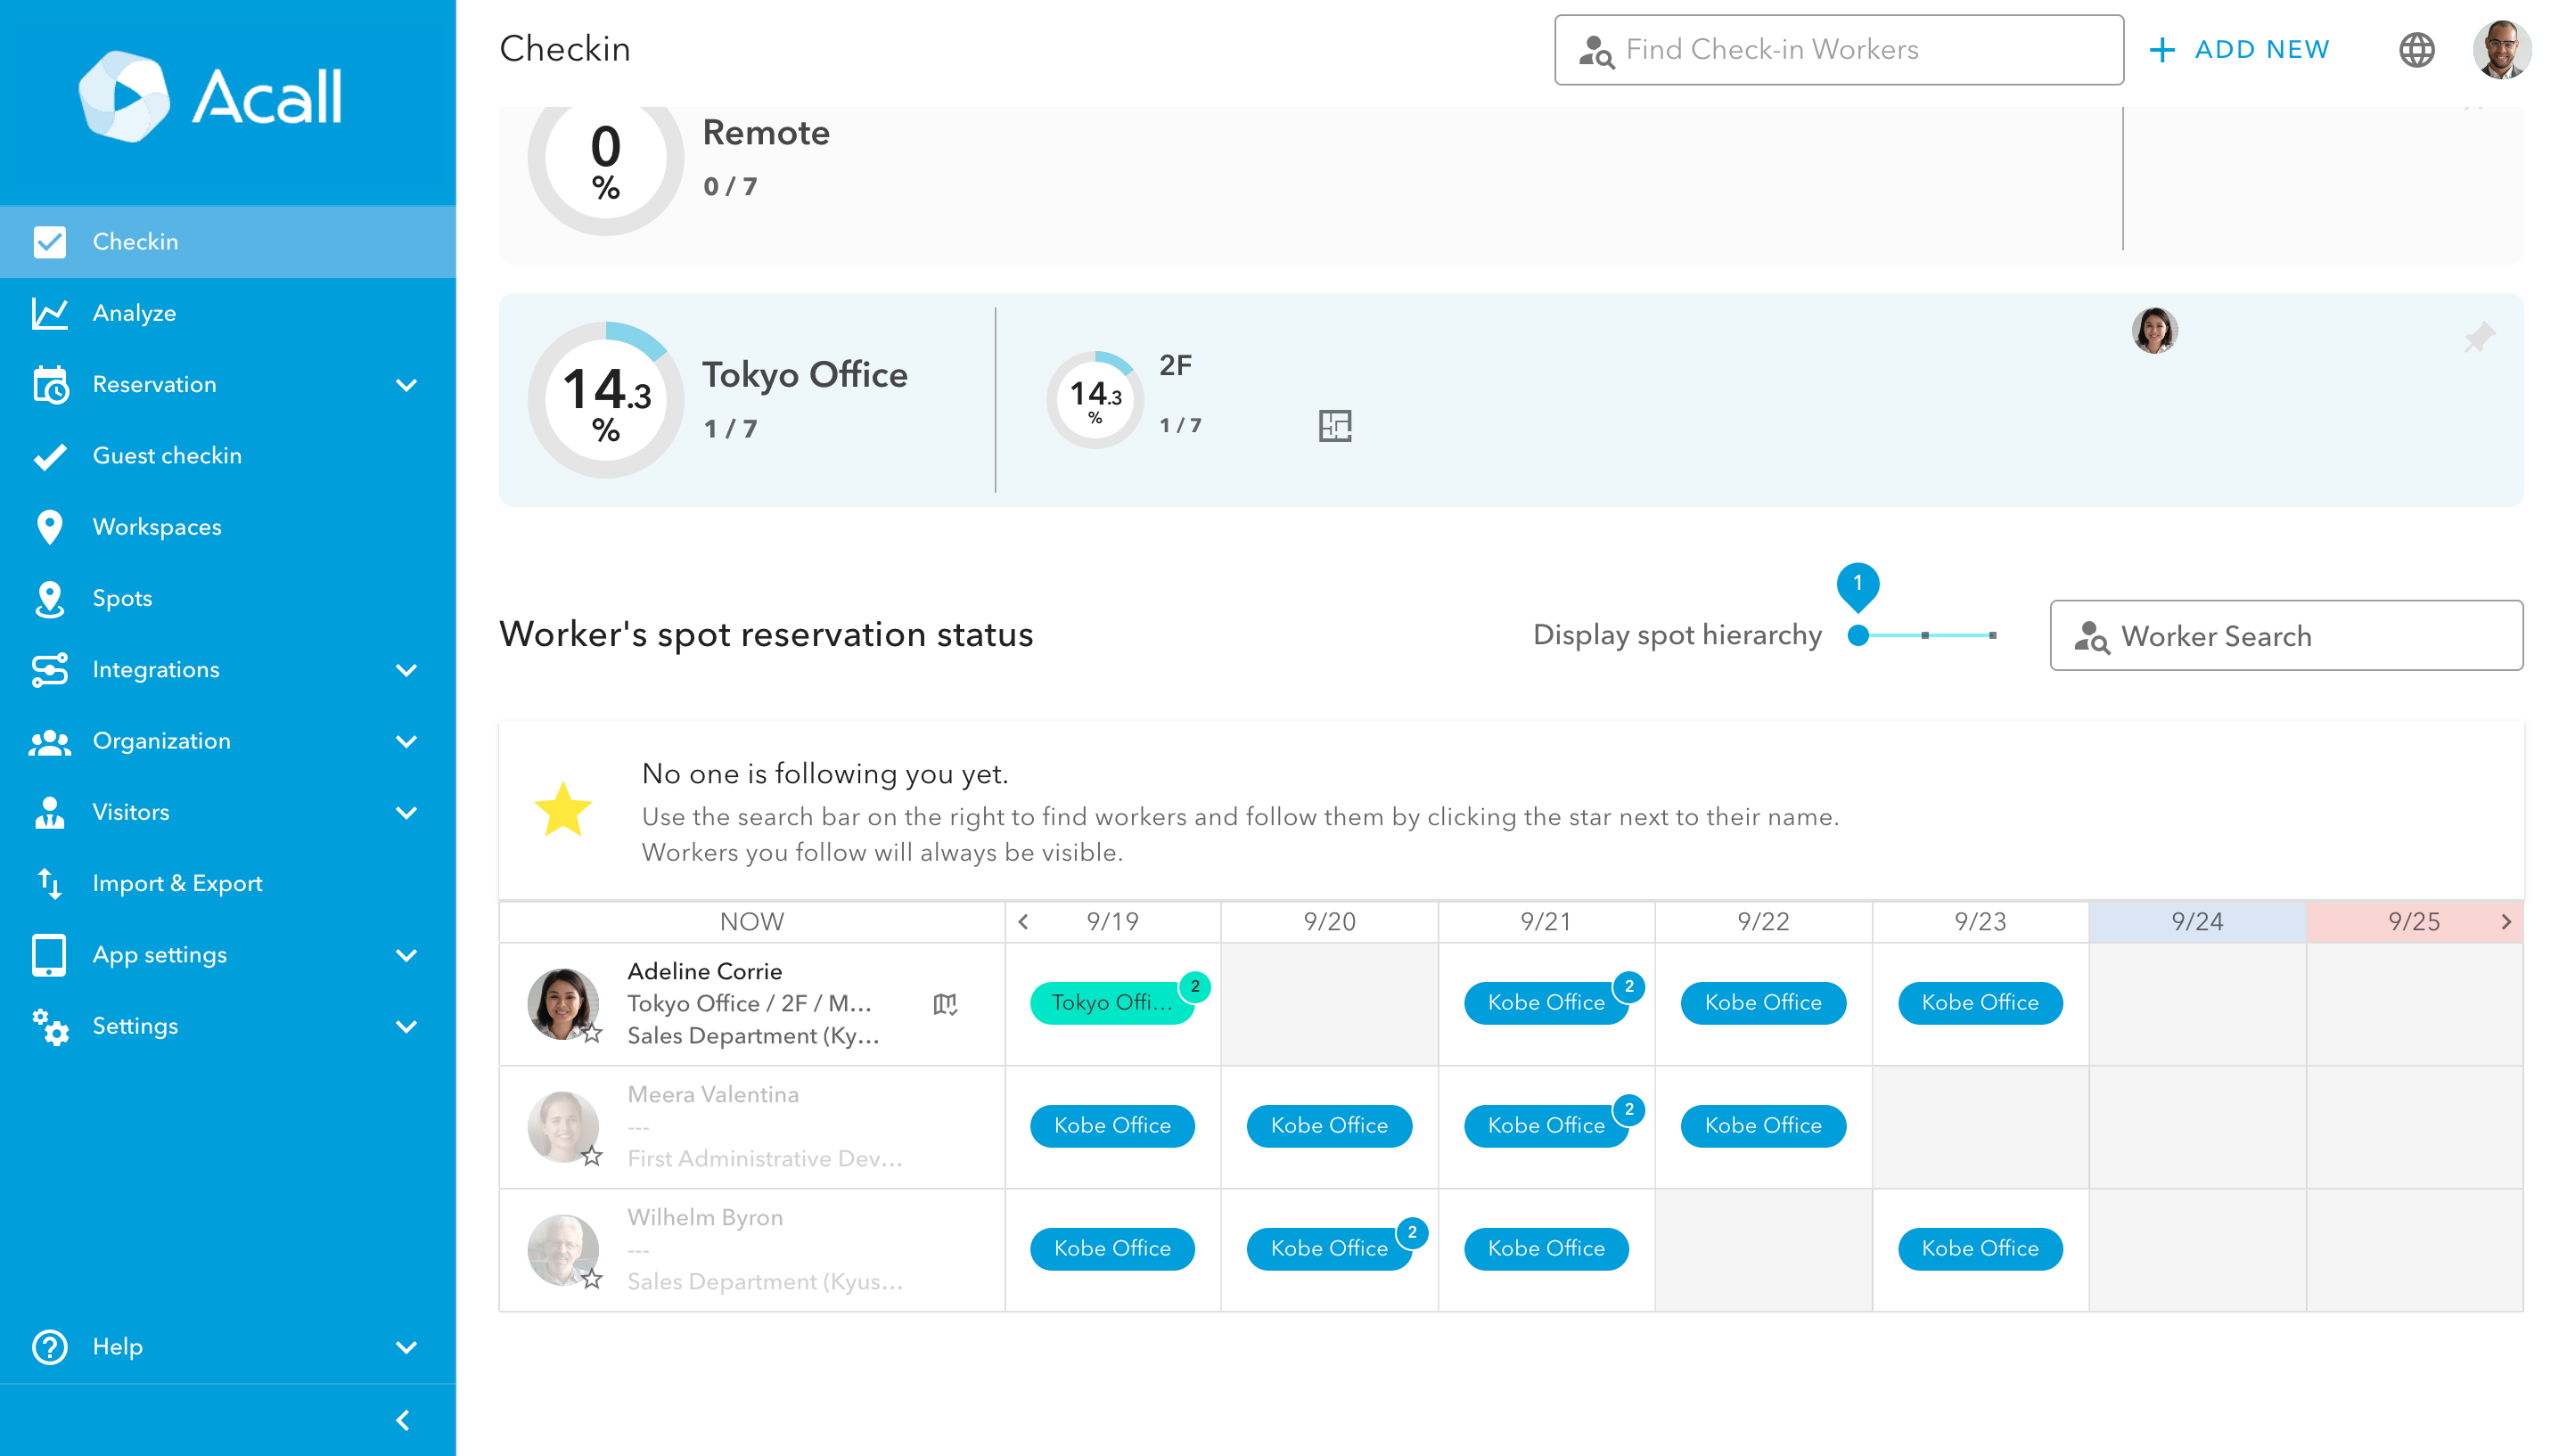Click the globe language icon
This screenshot has height=1456, width=2567.
click(2416, 49)
